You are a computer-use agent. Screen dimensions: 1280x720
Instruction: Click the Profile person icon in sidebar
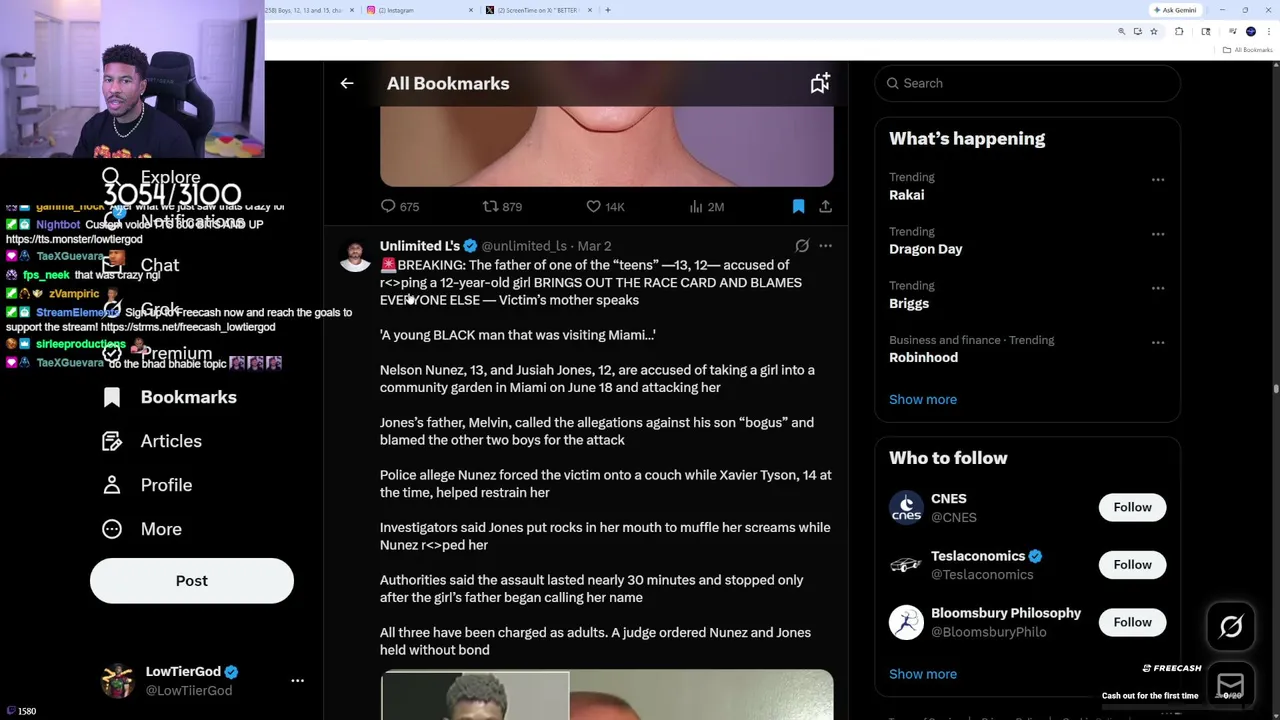(112, 485)
